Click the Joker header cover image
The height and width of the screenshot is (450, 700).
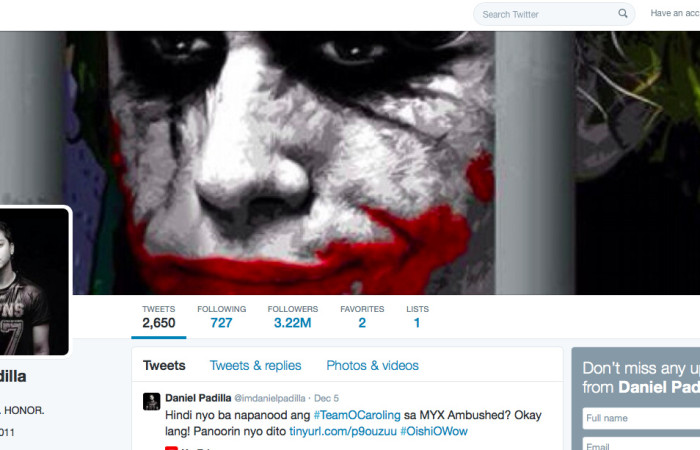click(350, 163)
